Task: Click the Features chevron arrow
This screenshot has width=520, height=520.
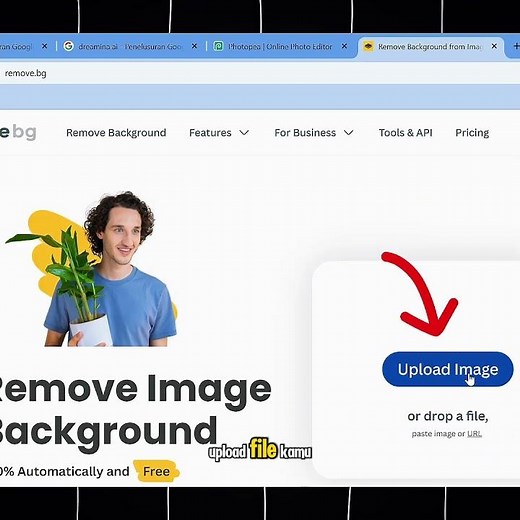Action: [244, 133]
